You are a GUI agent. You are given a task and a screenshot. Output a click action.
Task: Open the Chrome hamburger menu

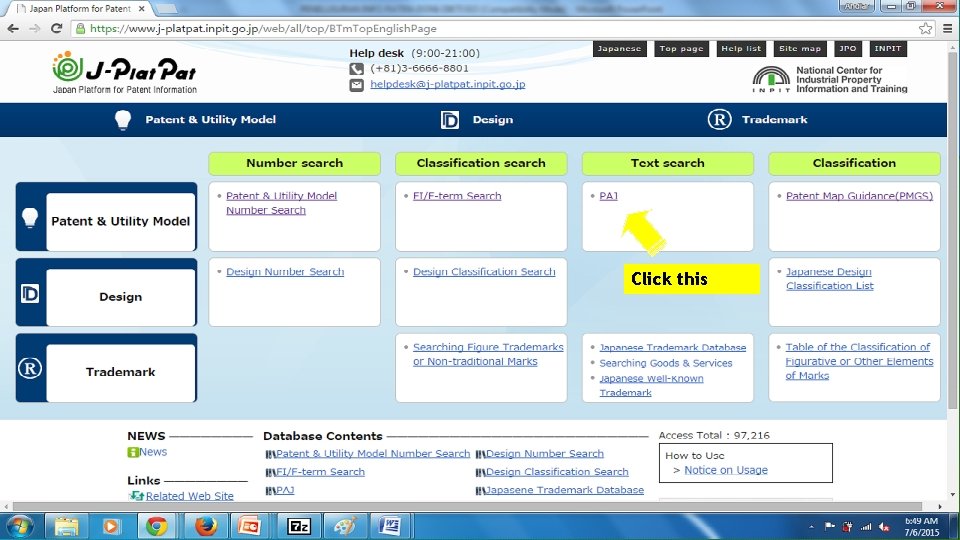[x=947, y=28]
